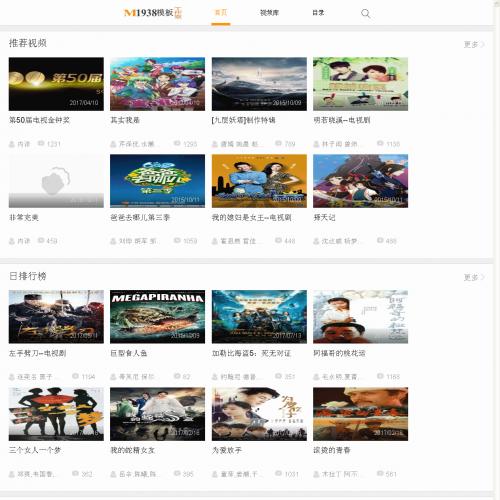This screenshot has width=500, height=500.
Task: Open the 我的媳妇是女王 orange poster thumbnail
Action: [259, 181]
